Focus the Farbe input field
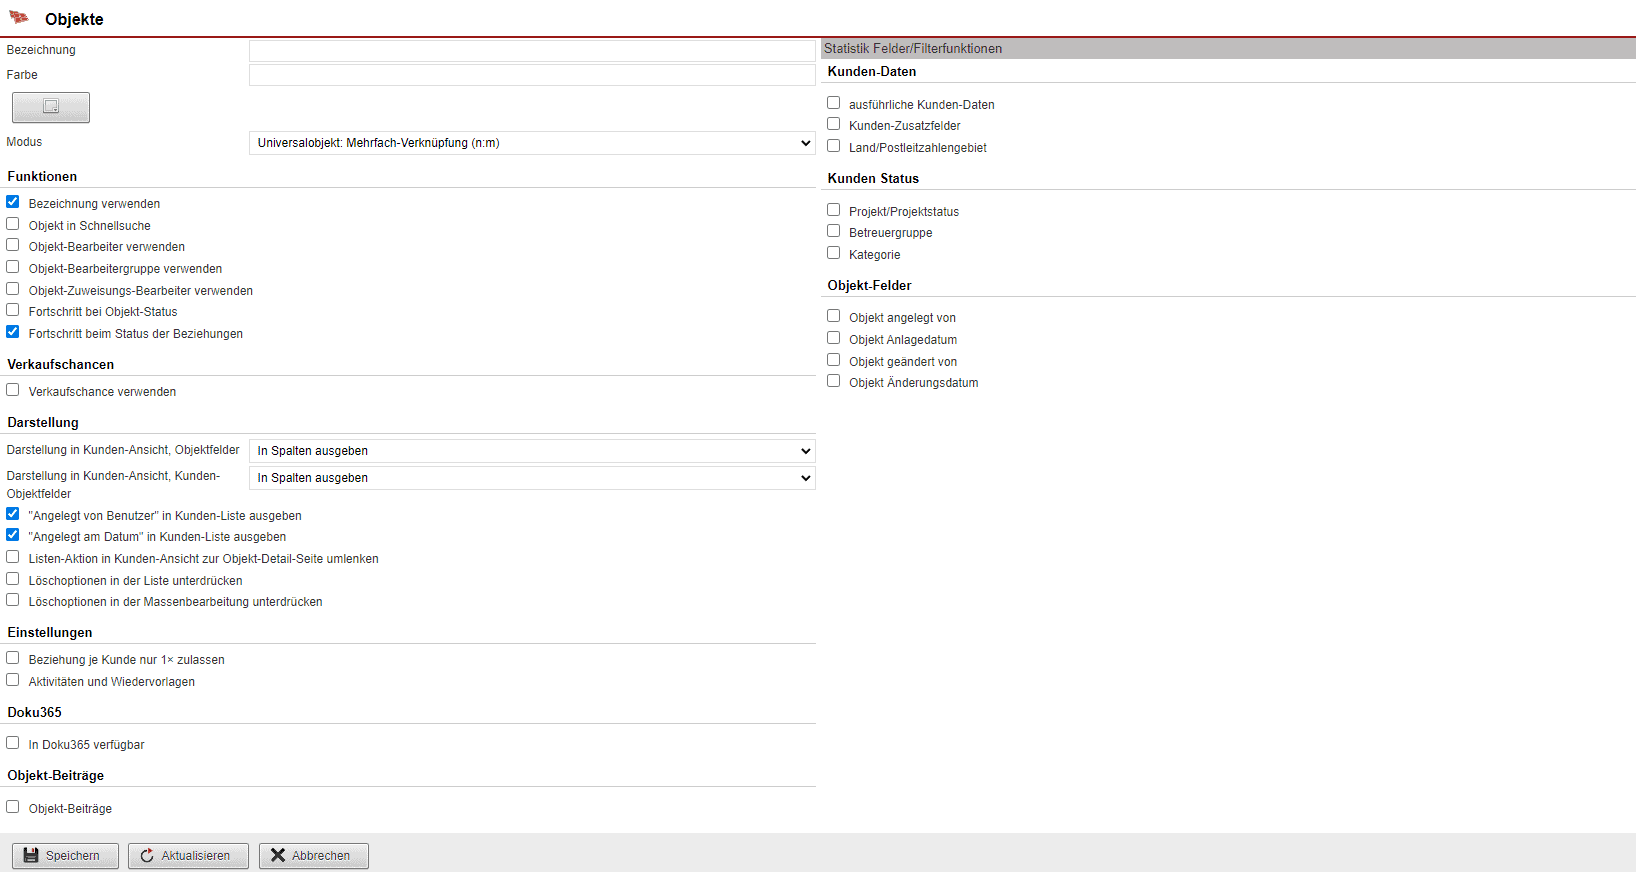This screenshot has height=872, width=1636. pyautogui.click(x=532, y=76)
